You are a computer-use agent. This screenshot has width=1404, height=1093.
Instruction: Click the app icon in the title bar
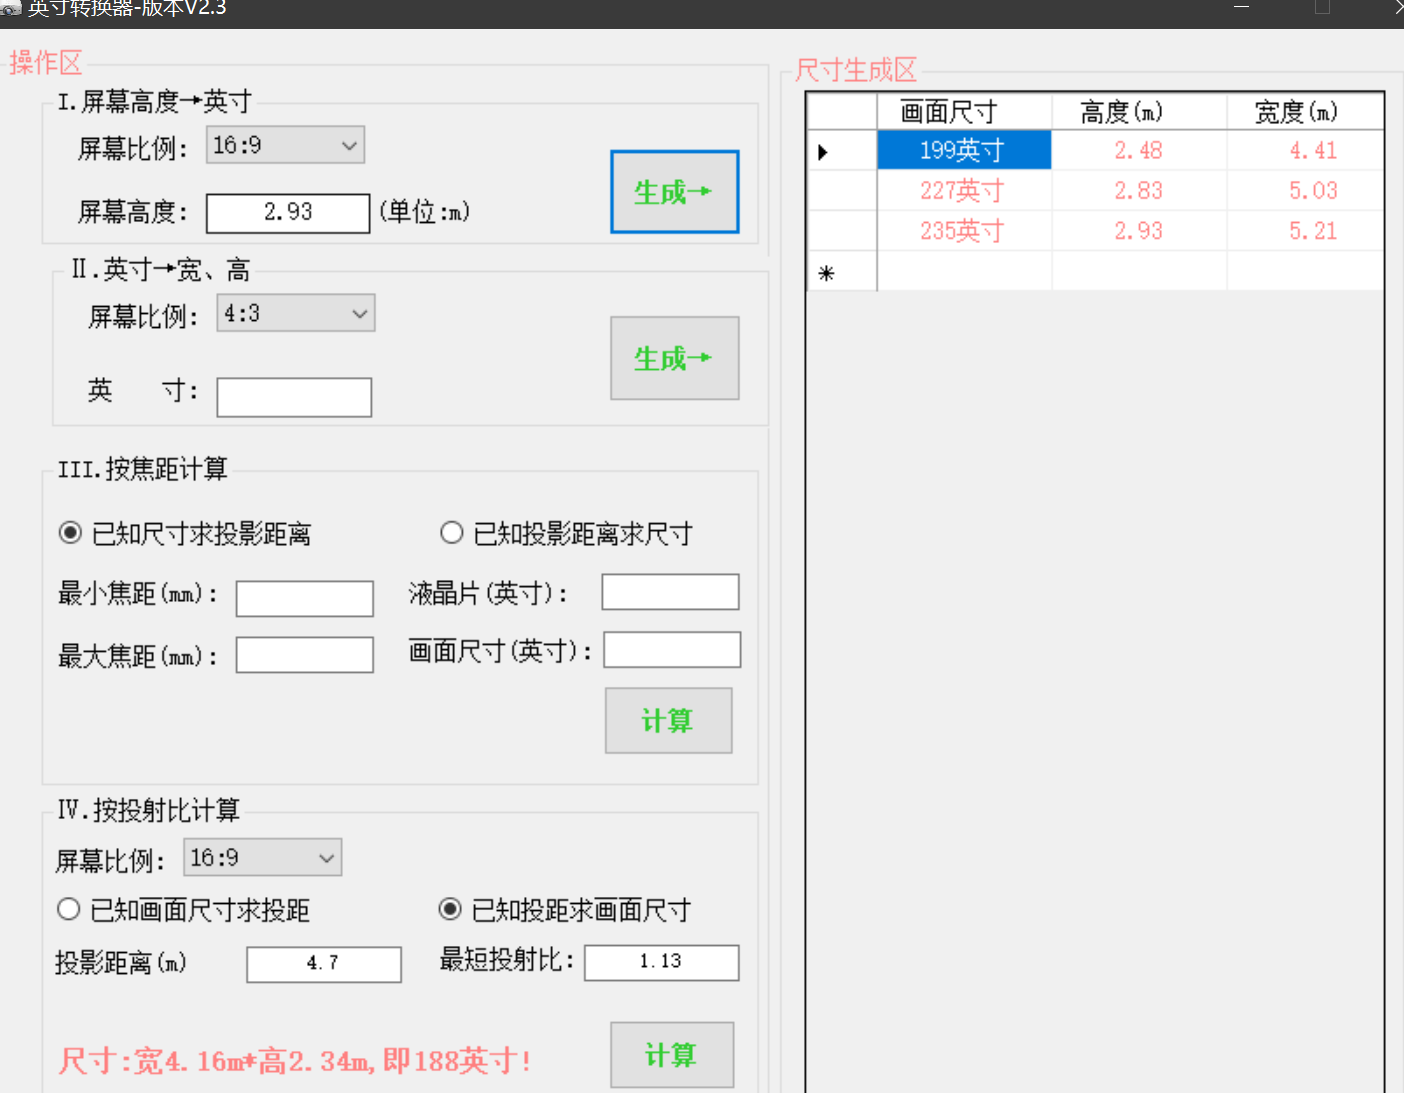pos(11,8)
